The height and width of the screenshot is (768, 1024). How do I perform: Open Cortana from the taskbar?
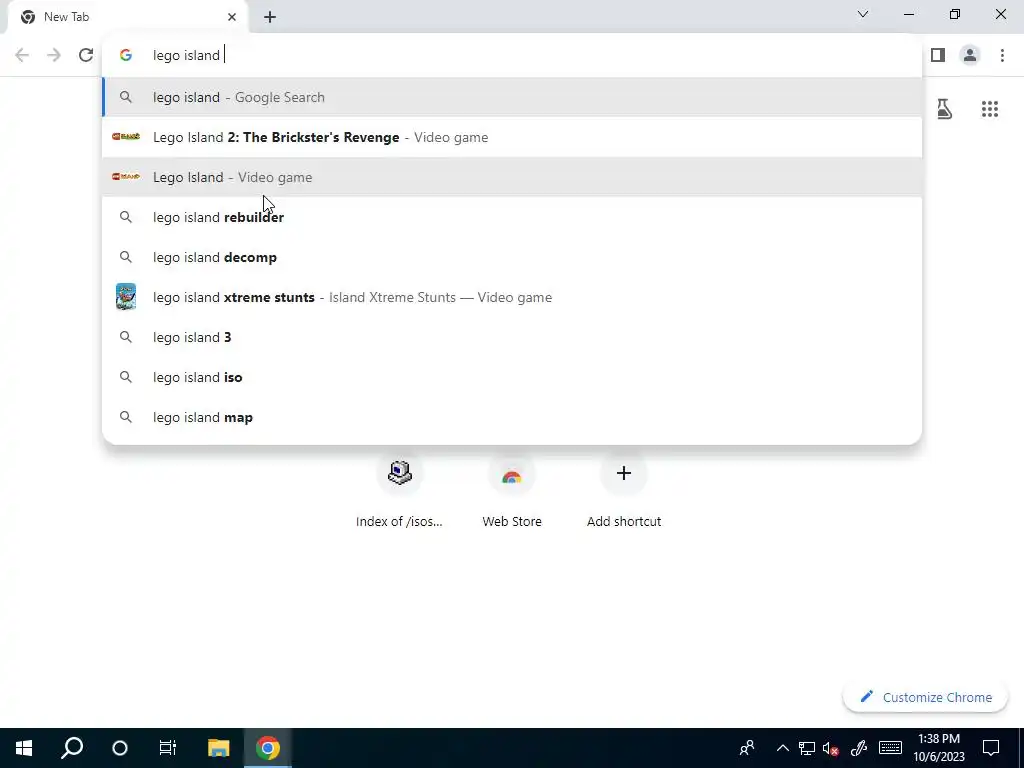(x=120, y=748)
